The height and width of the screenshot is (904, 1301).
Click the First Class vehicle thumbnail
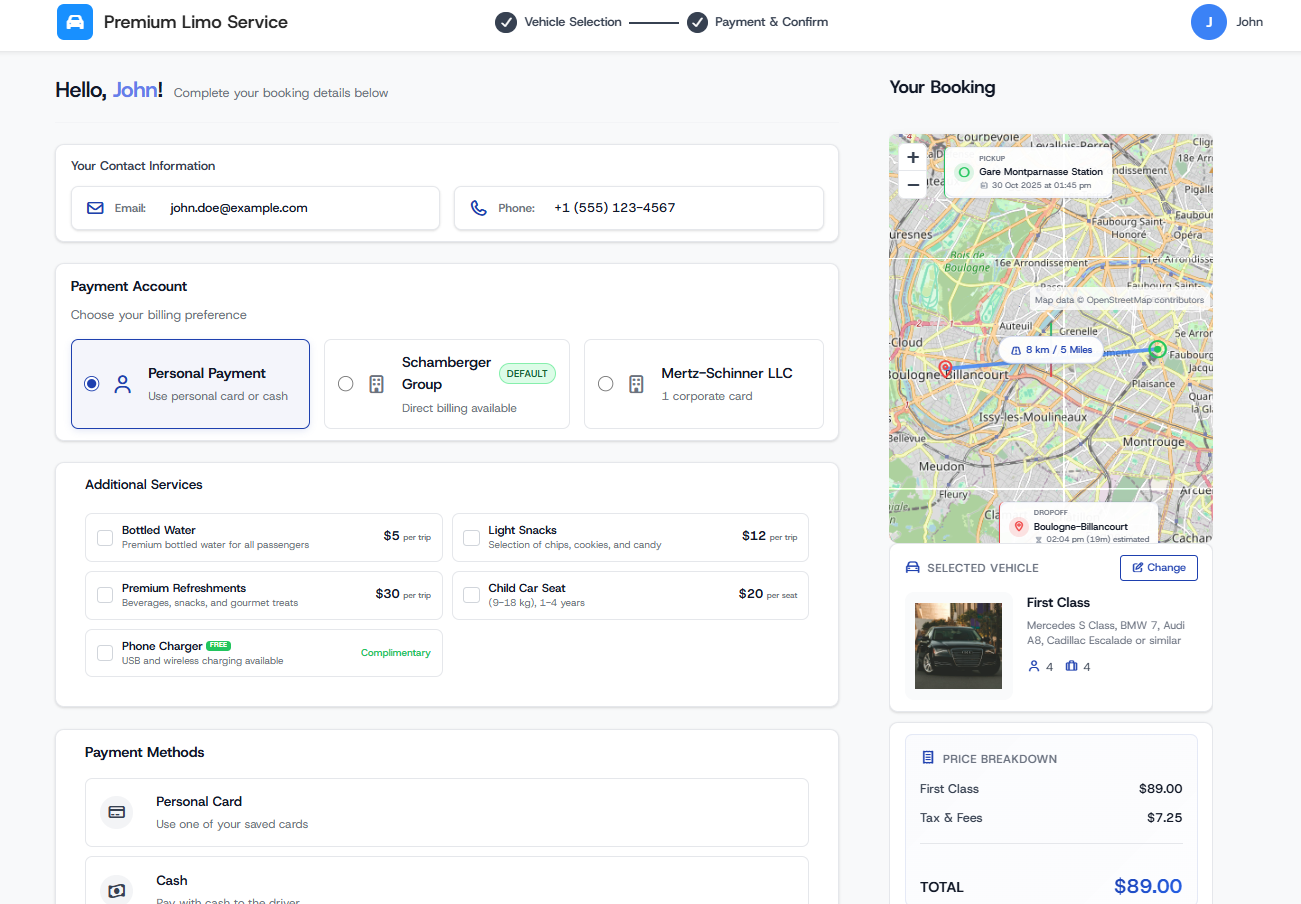pyautogui.click(x=958, y=645)
